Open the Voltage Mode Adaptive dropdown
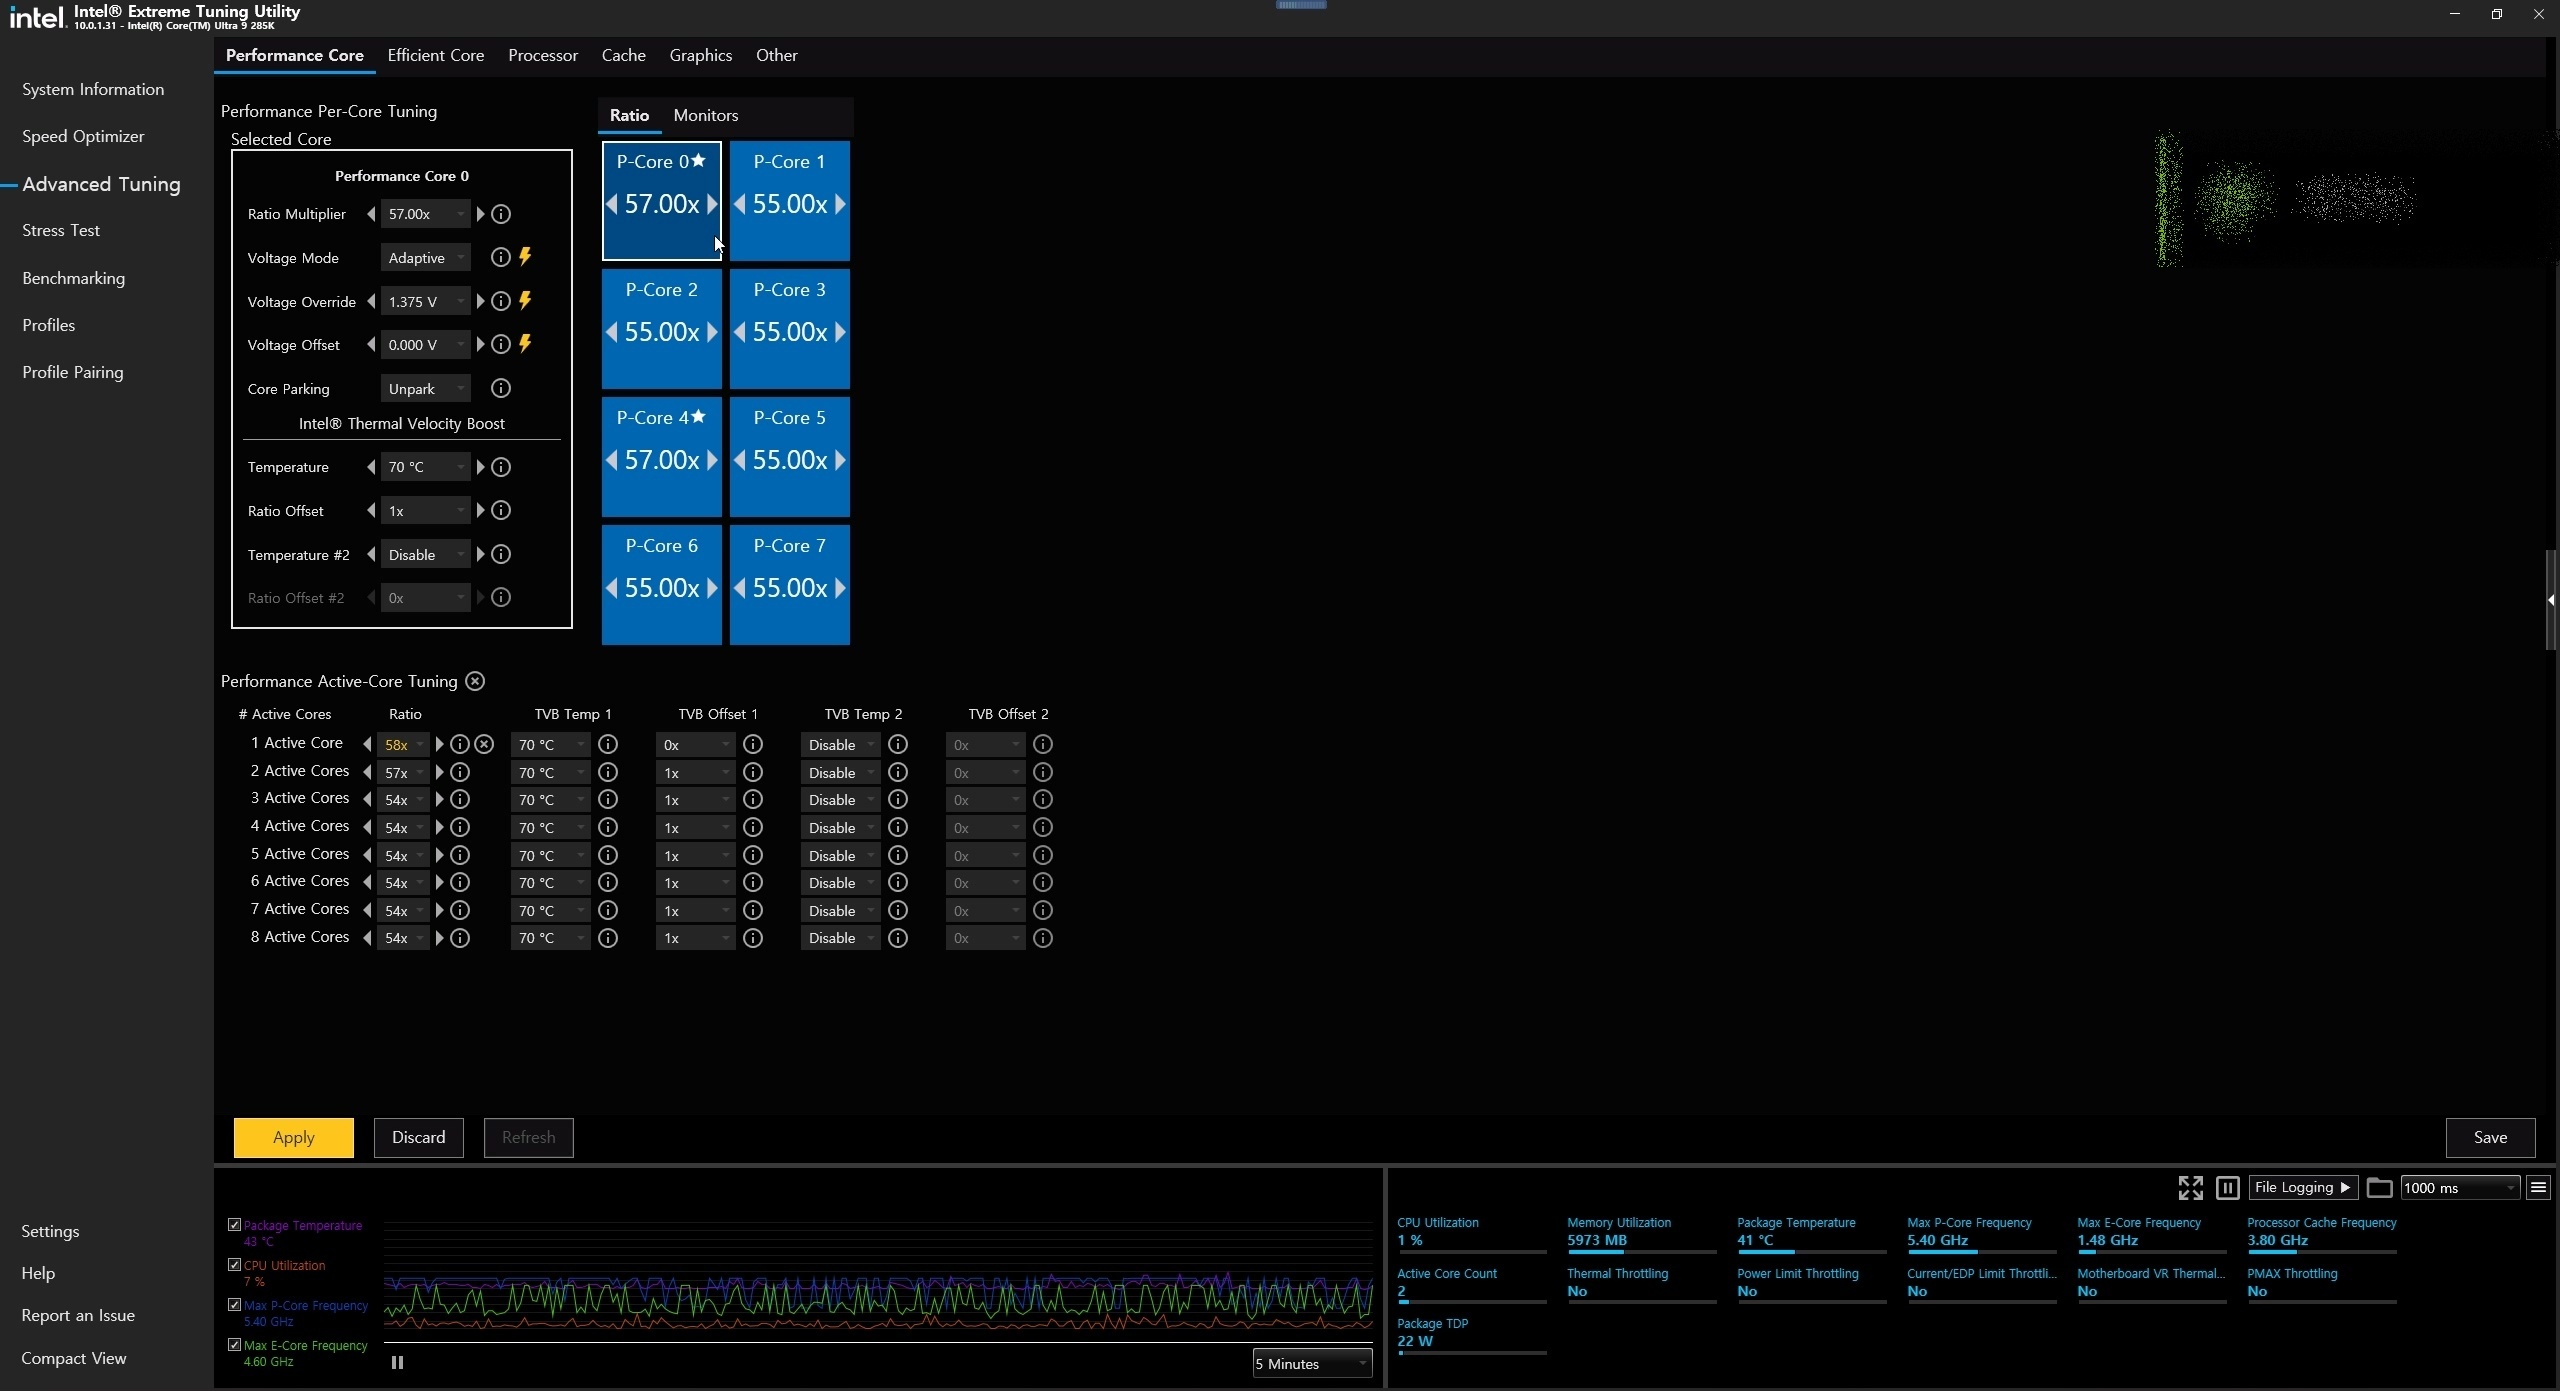2560x1391 pixels. point(425,258)
